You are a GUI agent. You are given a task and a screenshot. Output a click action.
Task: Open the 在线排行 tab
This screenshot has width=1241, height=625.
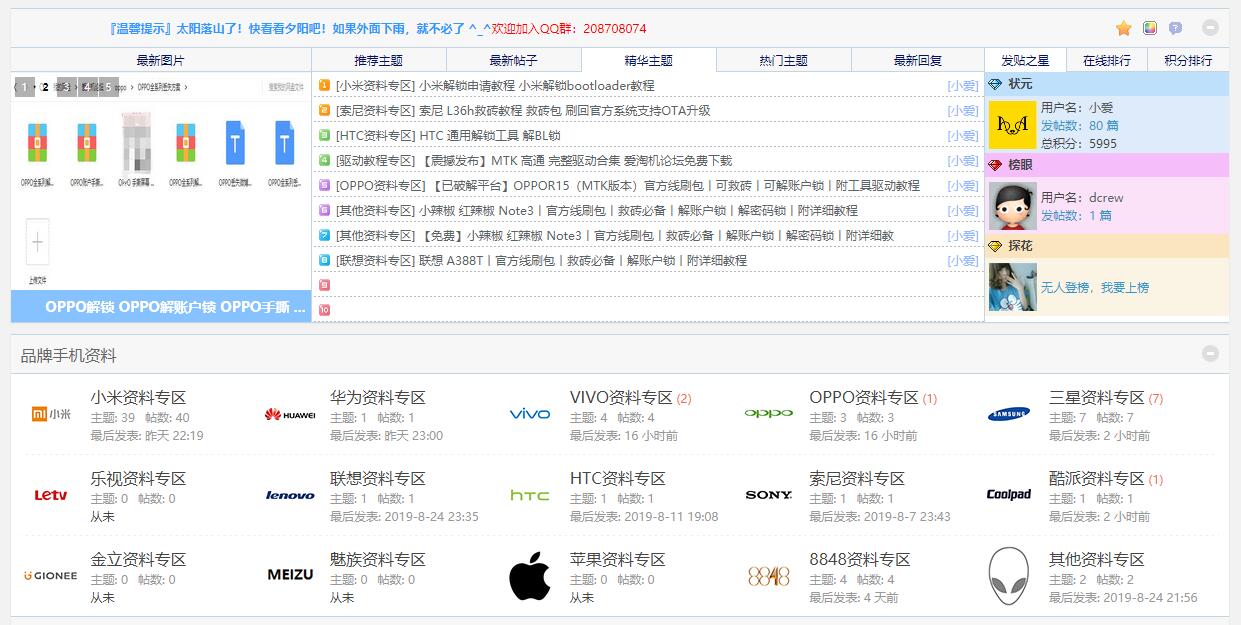coord(1107,60)
